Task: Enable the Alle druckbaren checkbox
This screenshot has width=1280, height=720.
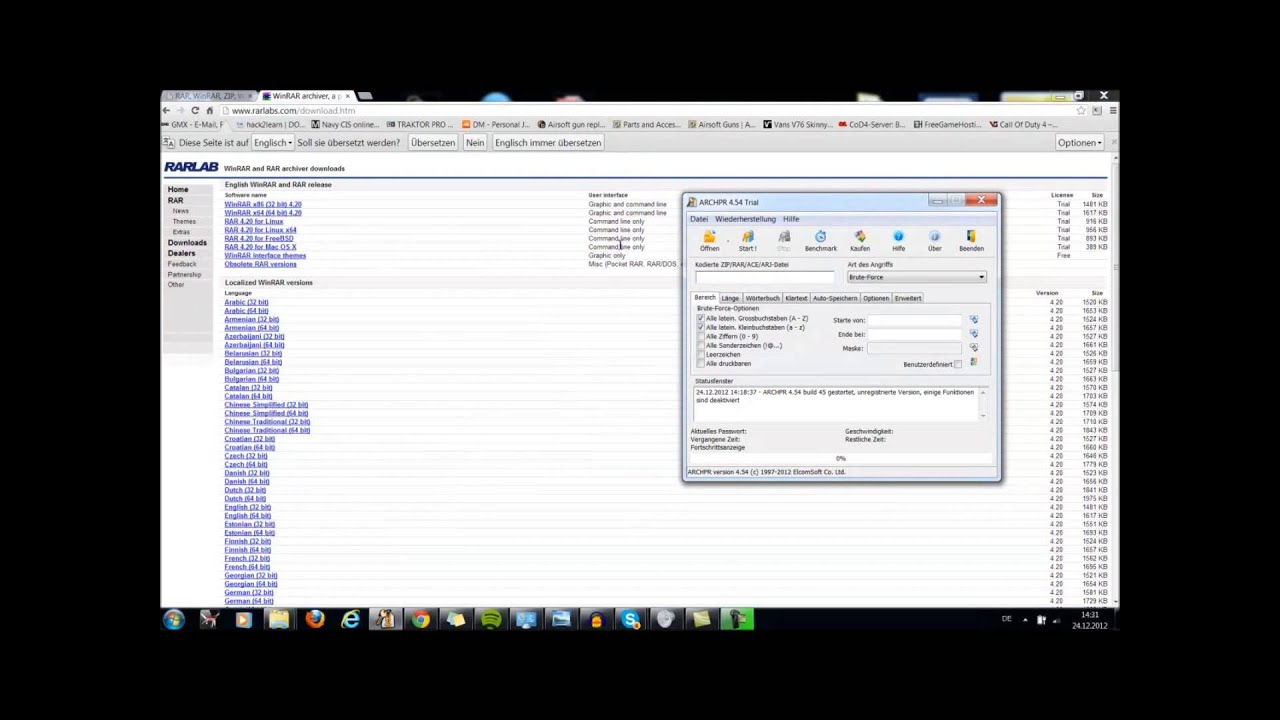Action: (701, 363)
